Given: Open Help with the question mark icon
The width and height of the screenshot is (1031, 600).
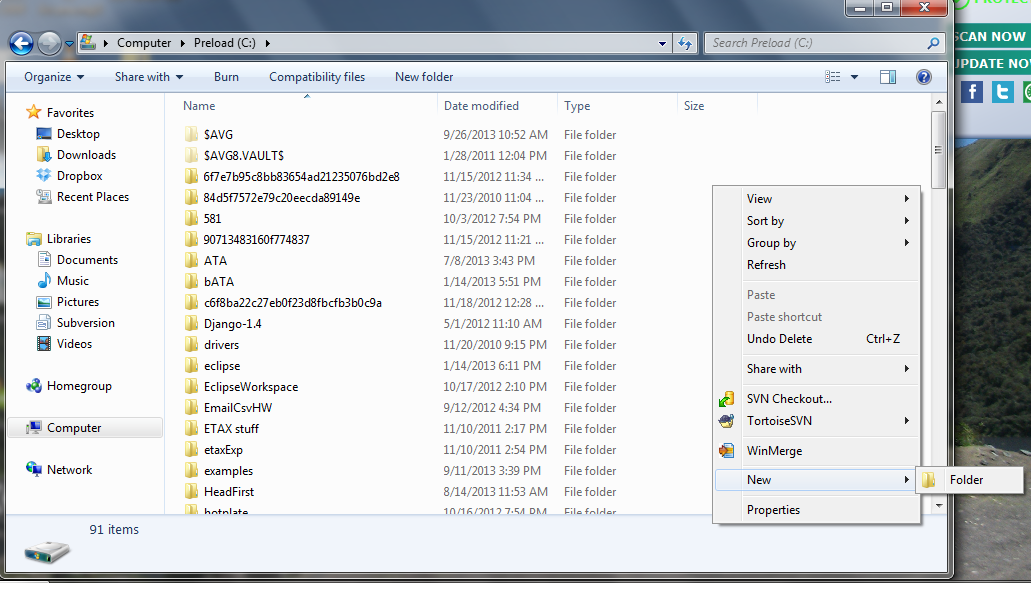Looking at the screenshot, I should click(x=924, y=77).
